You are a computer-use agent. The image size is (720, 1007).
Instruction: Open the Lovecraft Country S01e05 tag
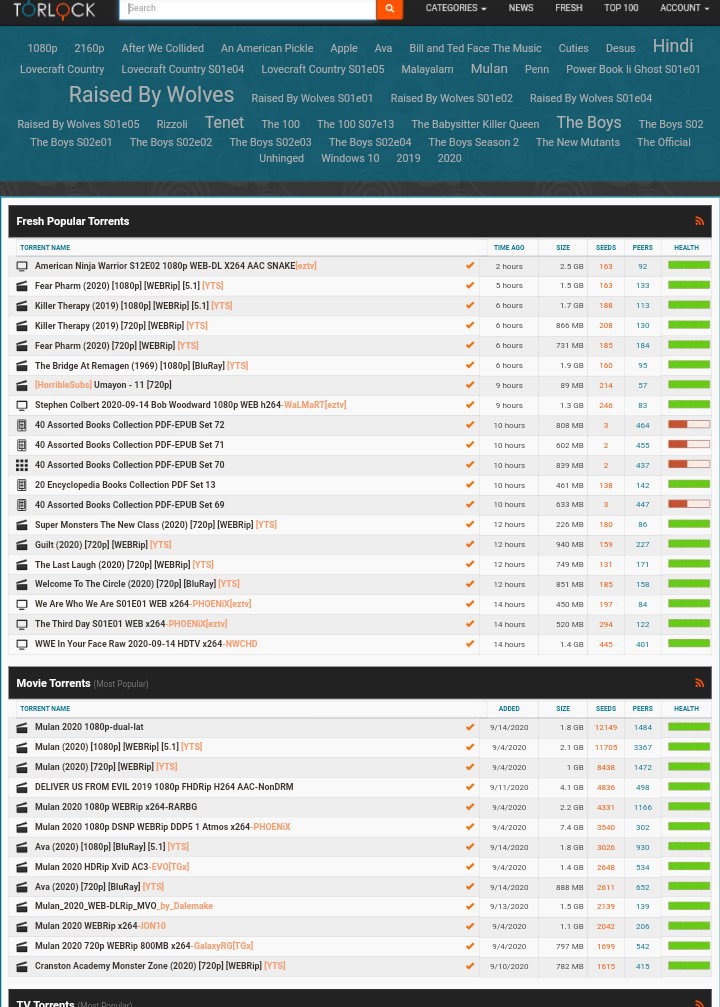(x=322, y=69)
